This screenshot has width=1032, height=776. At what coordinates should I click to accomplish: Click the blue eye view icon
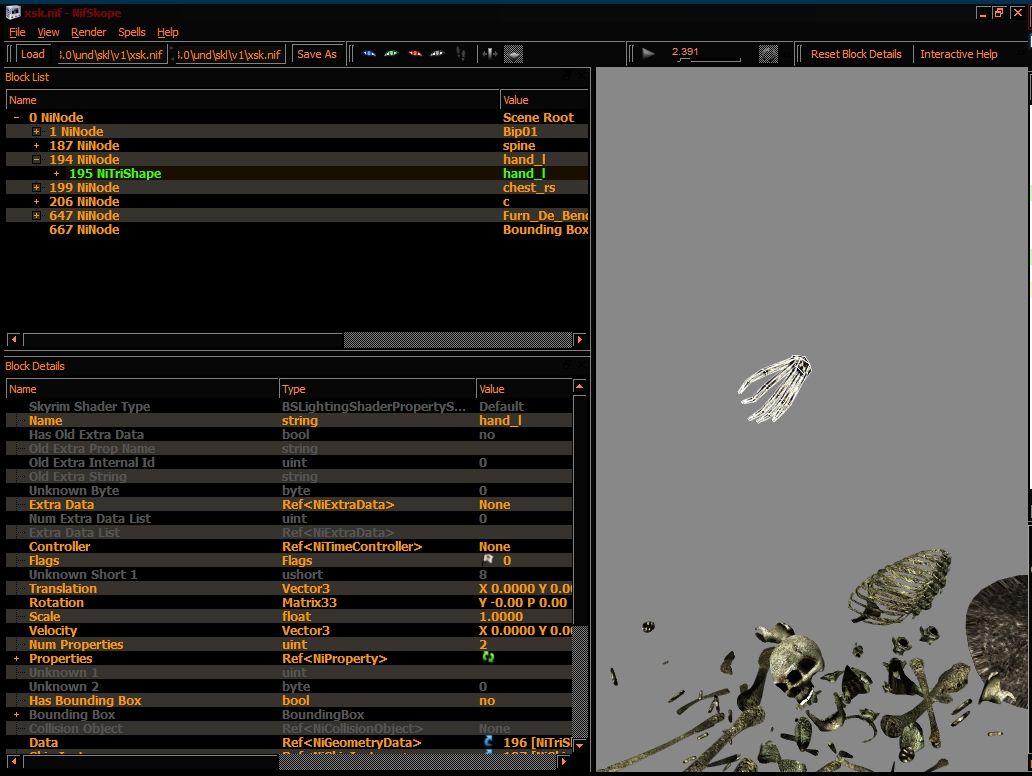click(369, 54)
